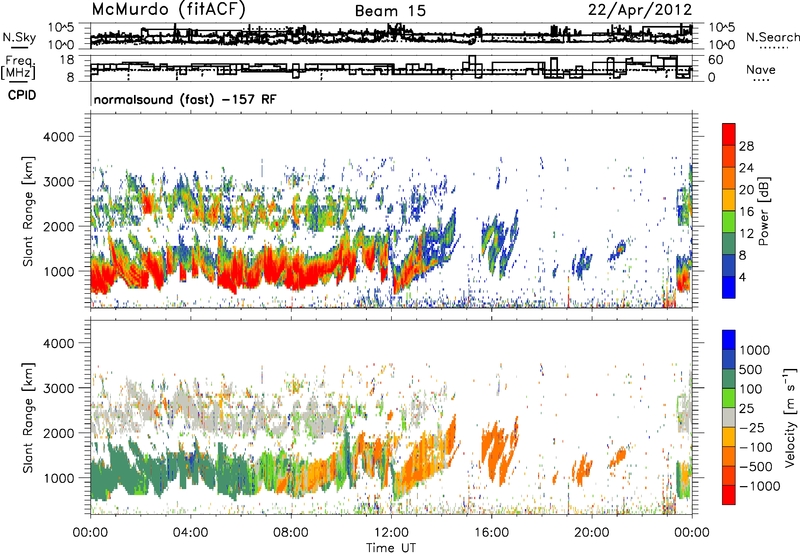Click the frequency step trace plot
Image resolution: width=800 pixels, height=554 pixels.
391,68
